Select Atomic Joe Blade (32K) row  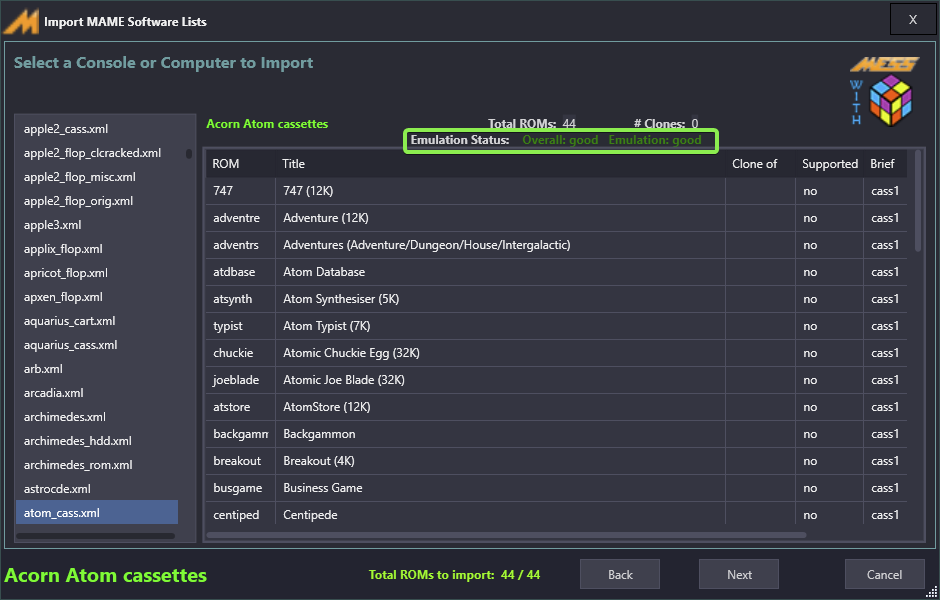556,379
